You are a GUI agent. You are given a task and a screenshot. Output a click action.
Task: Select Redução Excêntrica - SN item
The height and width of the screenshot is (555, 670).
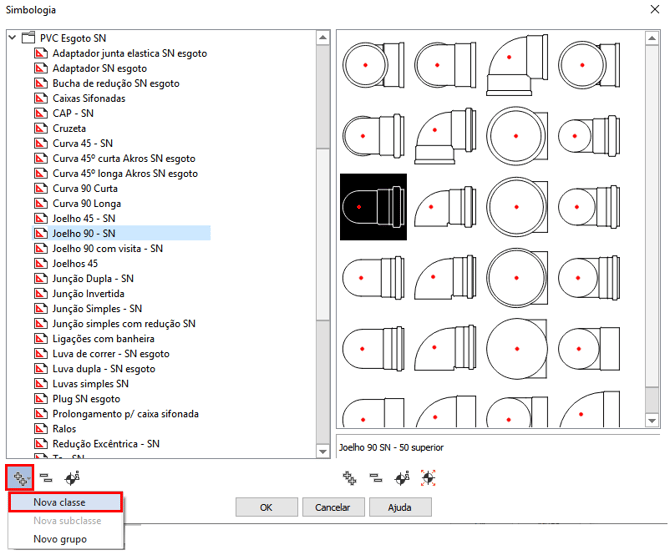[x=106, y=443]
